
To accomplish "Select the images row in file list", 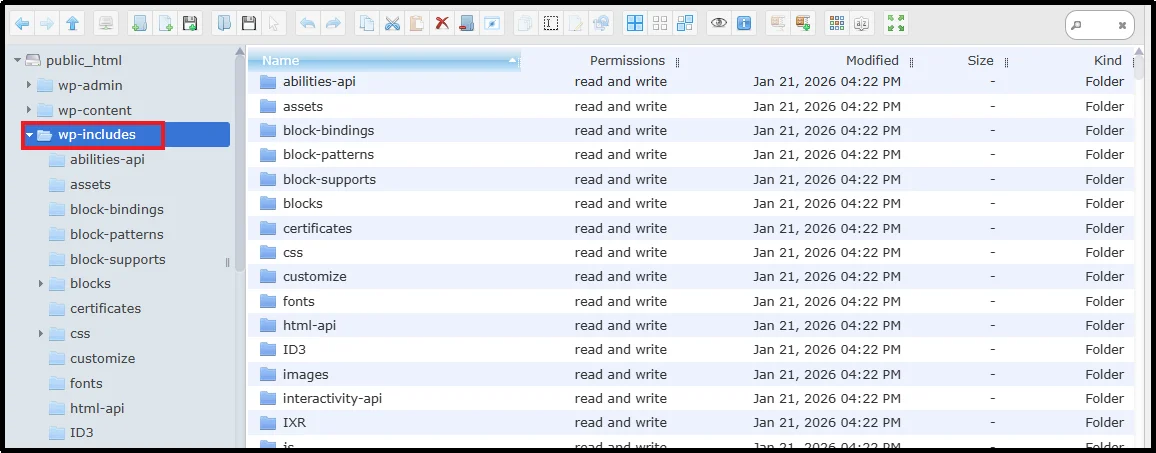I will click(x=692, y=374).
